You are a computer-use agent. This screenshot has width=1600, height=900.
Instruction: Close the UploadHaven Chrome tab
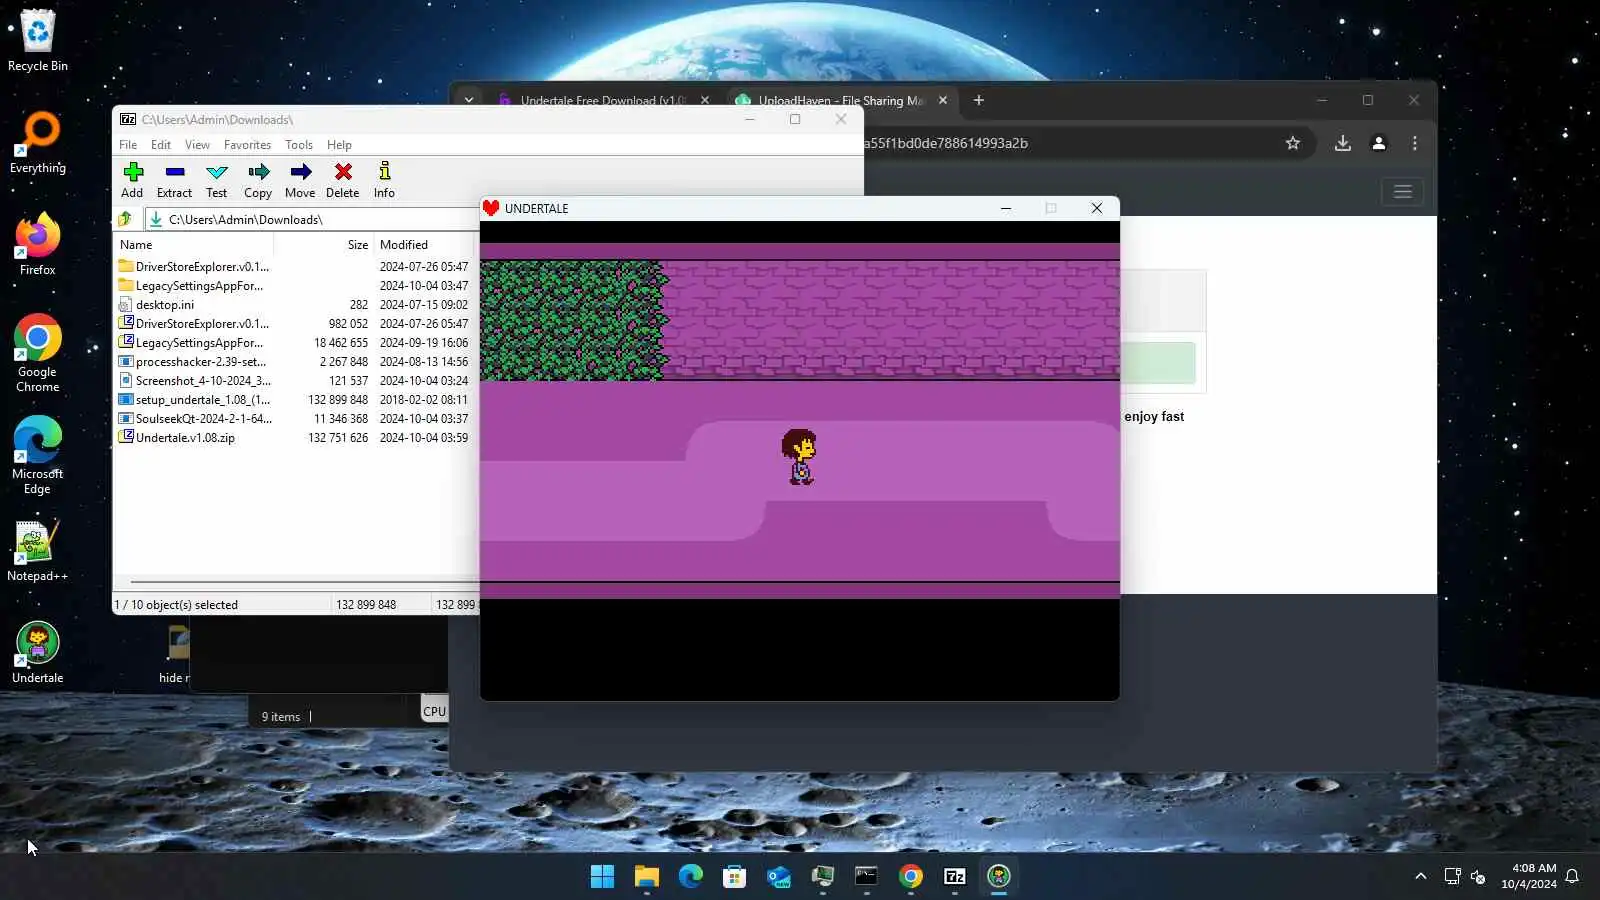[943, 100]
